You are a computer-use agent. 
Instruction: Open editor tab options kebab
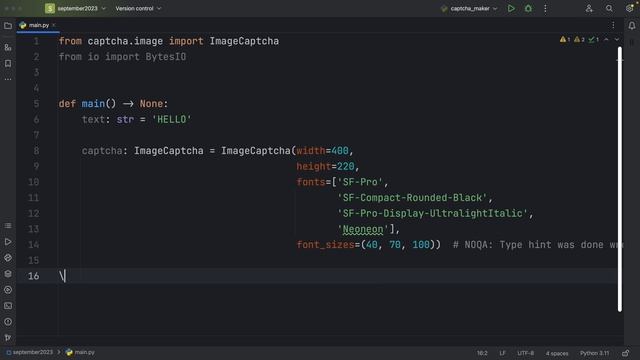[613, 25]
